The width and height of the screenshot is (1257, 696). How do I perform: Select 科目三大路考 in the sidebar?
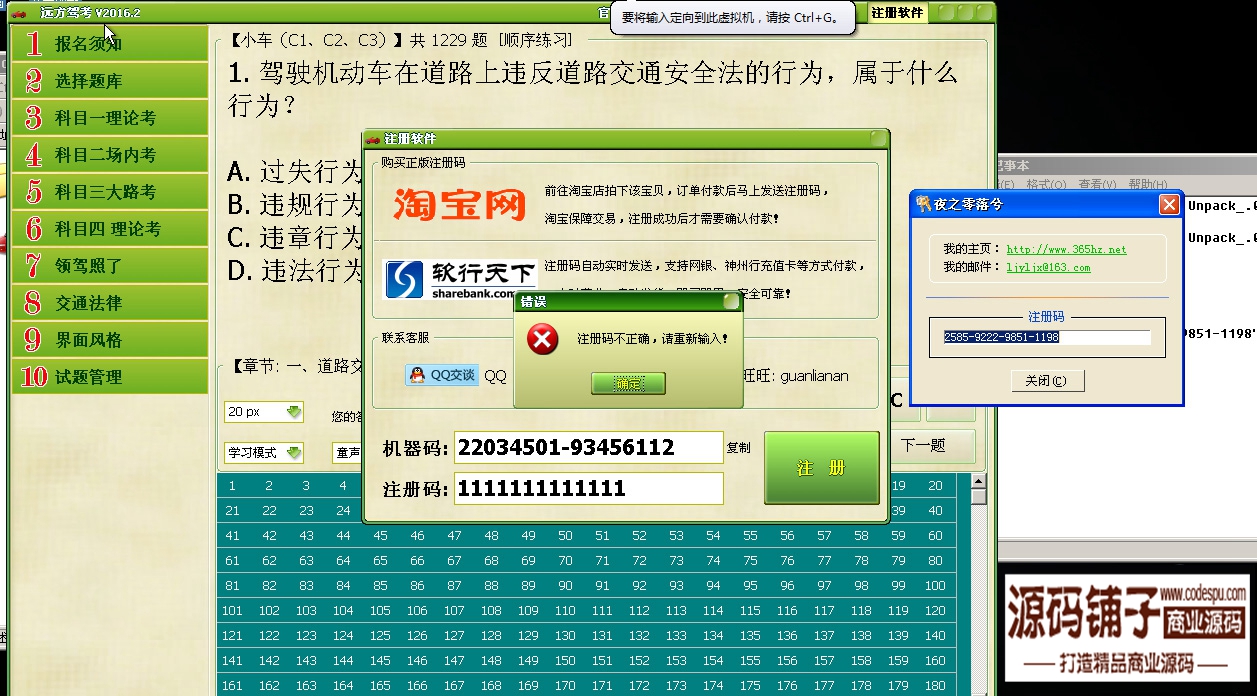point(110,192)
